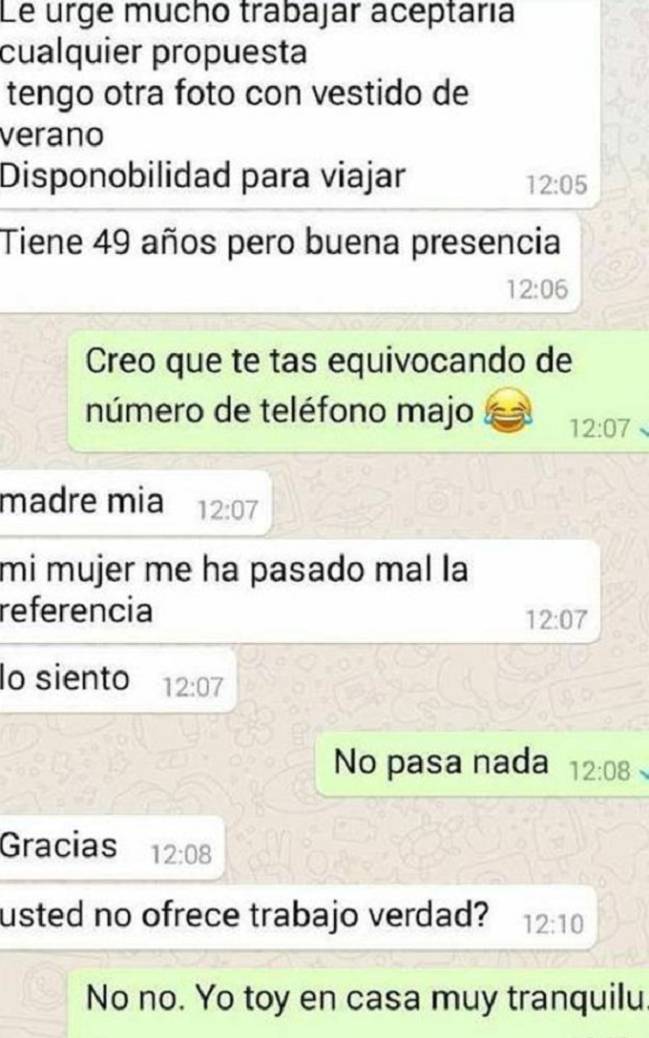This screenshot has width=649, height=1038.
Task: Select the 'No no. Yo toy en casa' message
Action: 358,1004
